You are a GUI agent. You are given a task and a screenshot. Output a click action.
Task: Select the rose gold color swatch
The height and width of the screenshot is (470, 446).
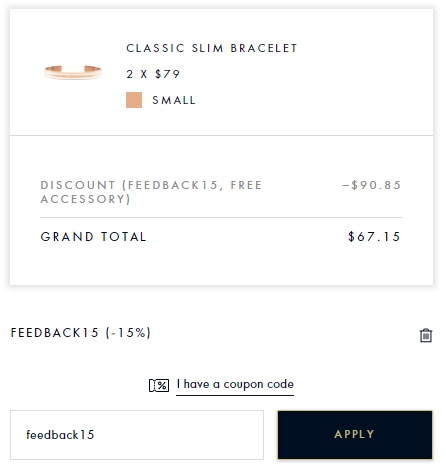click(134, 100)
